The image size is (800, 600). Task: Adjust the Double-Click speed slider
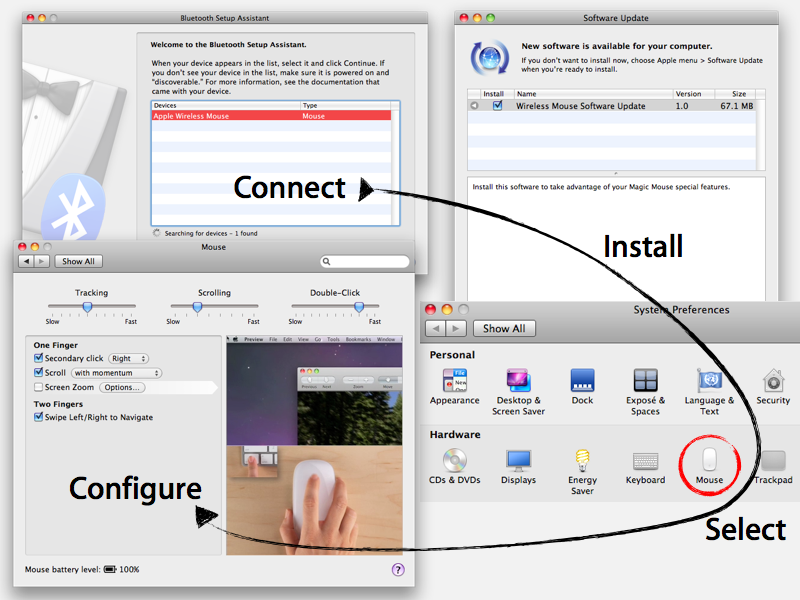(359, 306)
